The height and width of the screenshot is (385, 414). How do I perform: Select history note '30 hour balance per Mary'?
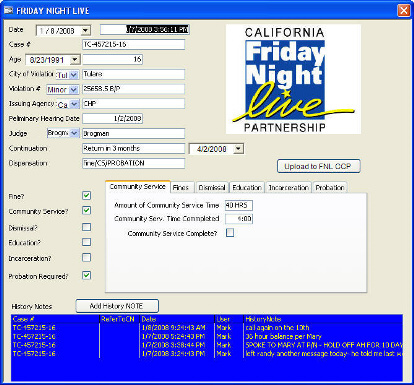283,336
